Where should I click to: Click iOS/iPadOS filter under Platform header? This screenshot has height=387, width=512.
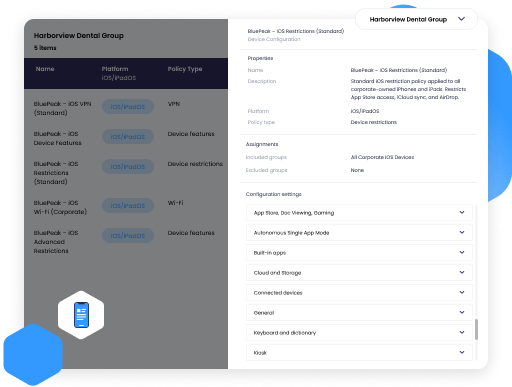pos(119,78)
